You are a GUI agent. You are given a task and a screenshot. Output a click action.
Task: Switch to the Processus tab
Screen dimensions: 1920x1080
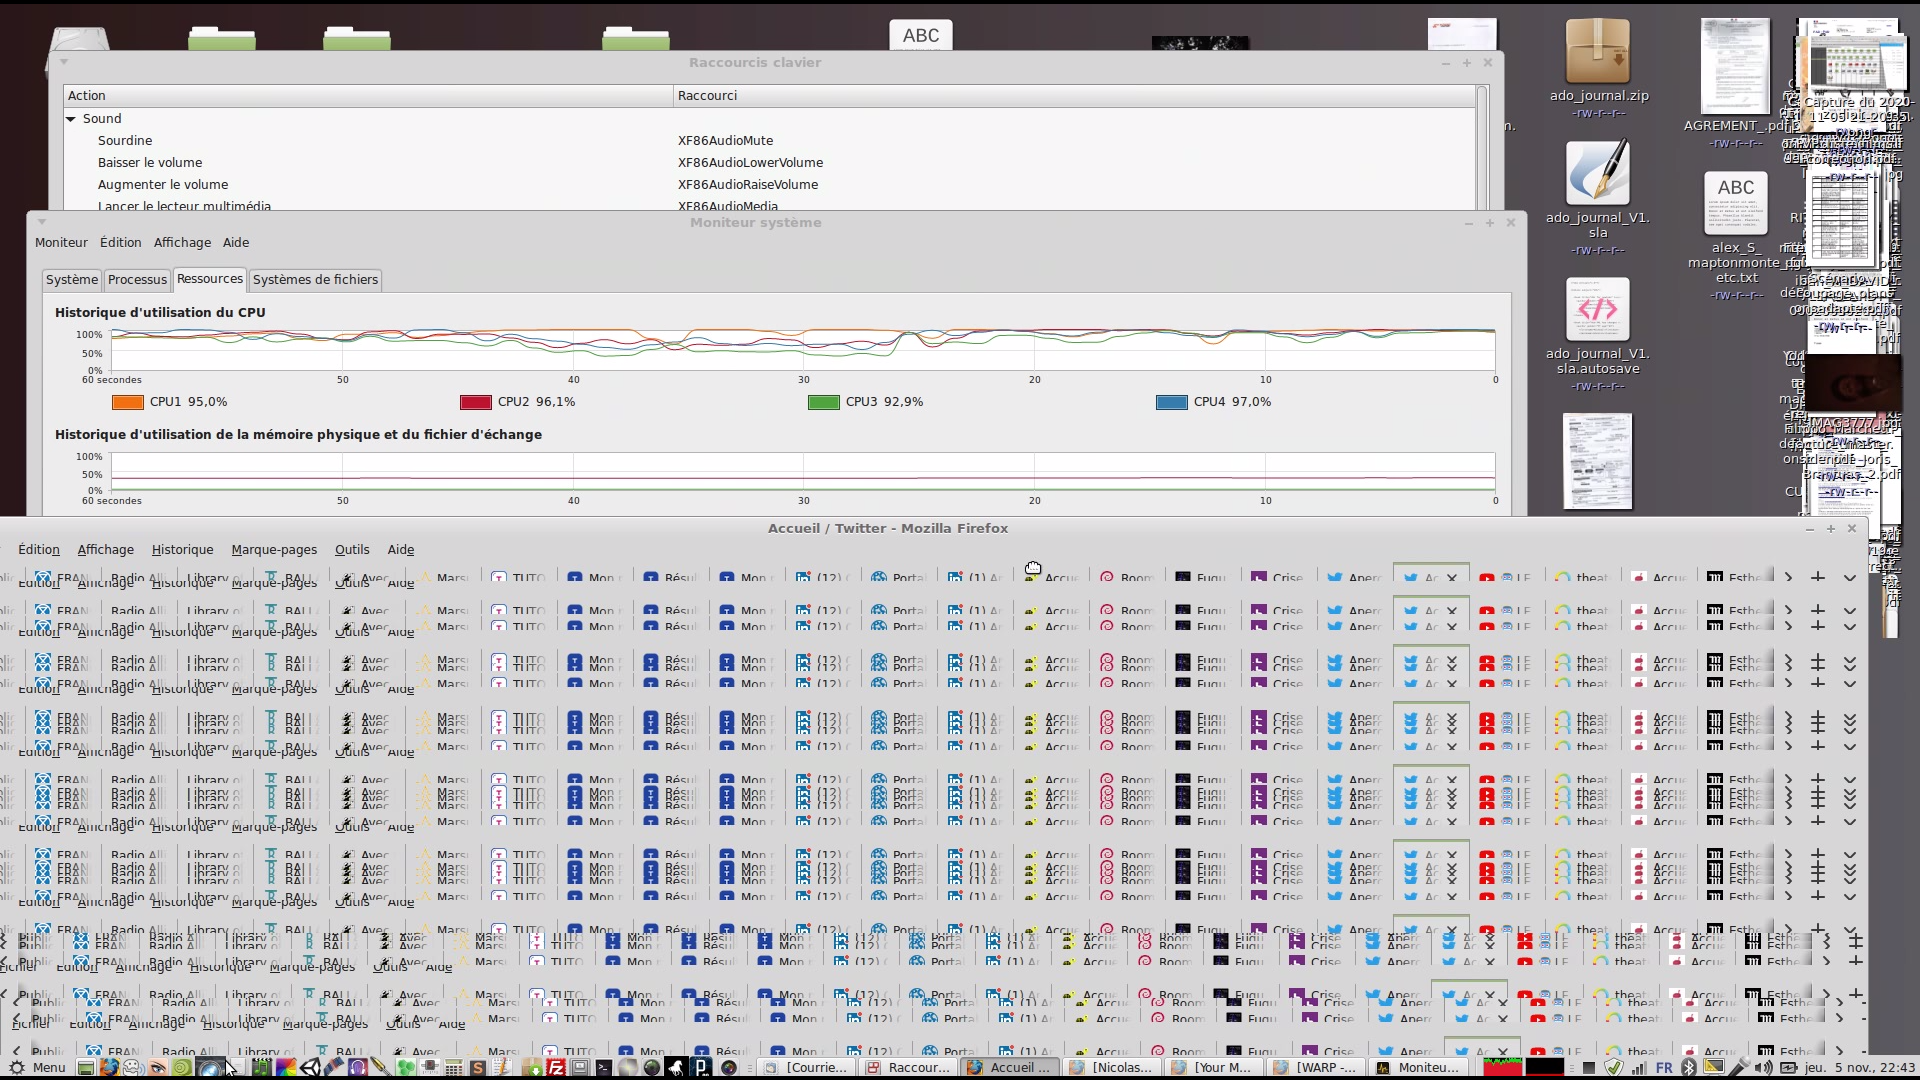pos(137,280)
